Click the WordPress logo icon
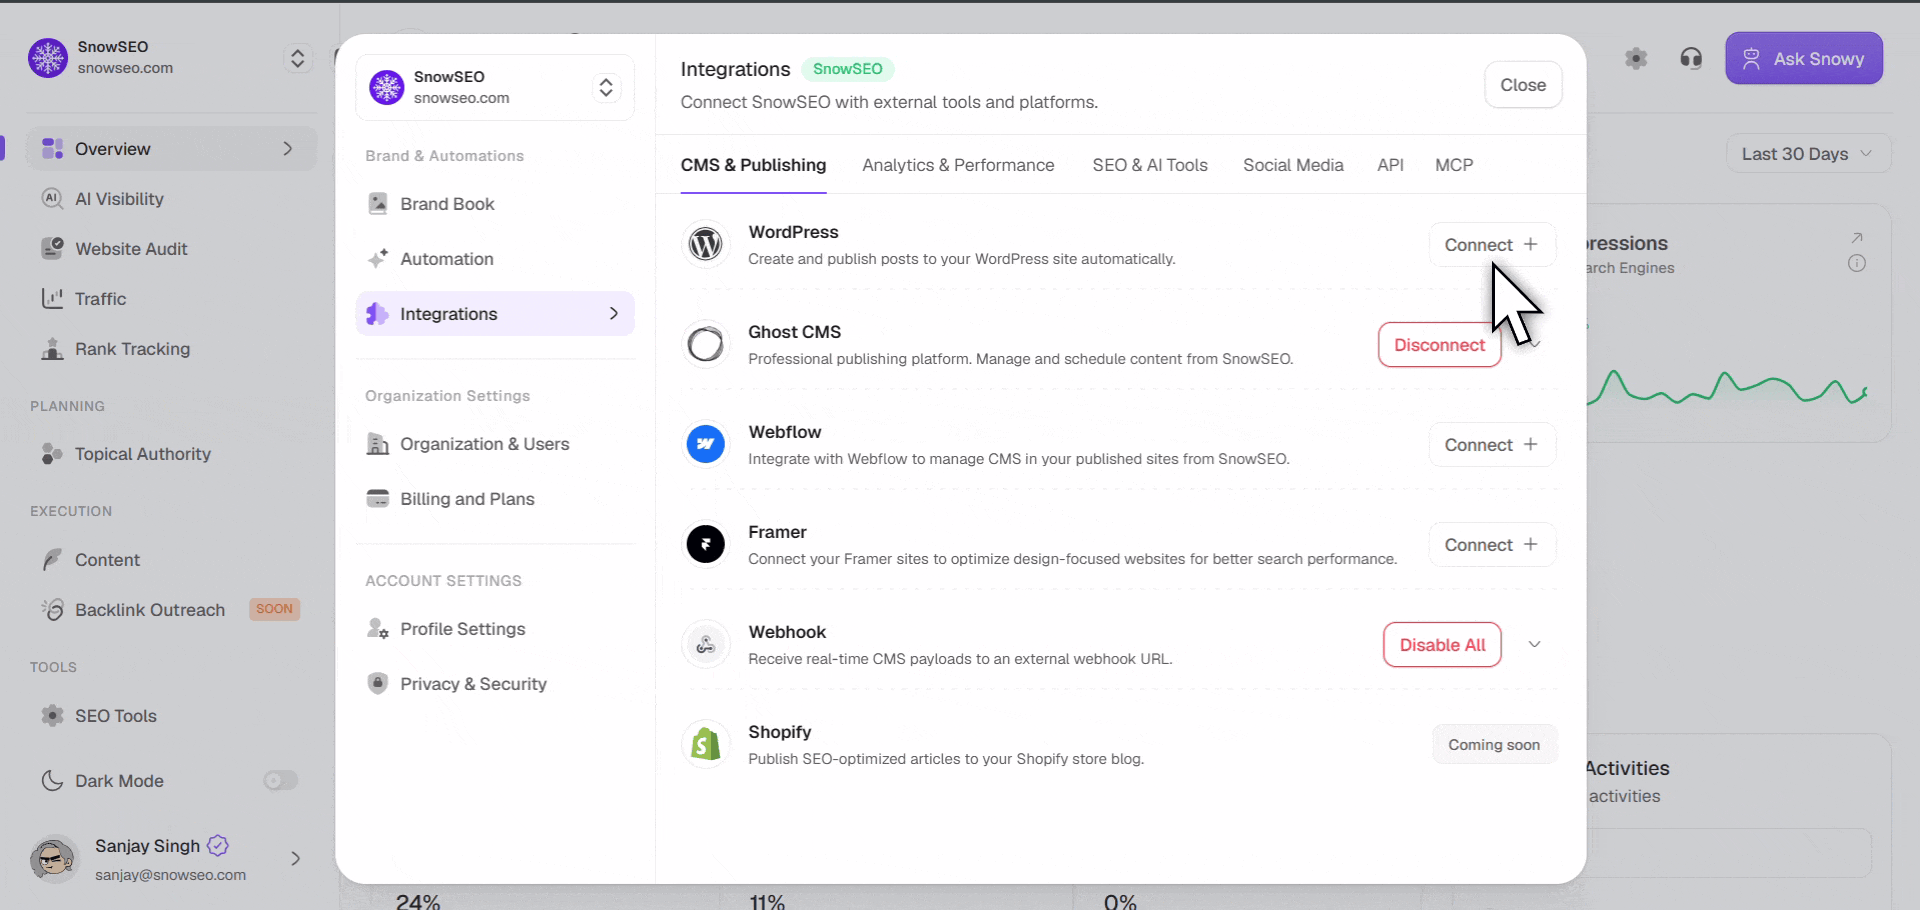1920x910 pixels. tap(705, 244)
